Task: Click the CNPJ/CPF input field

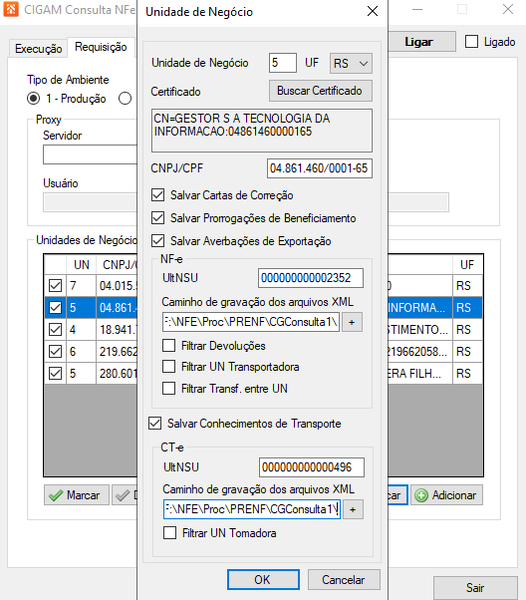Action: 319,168
